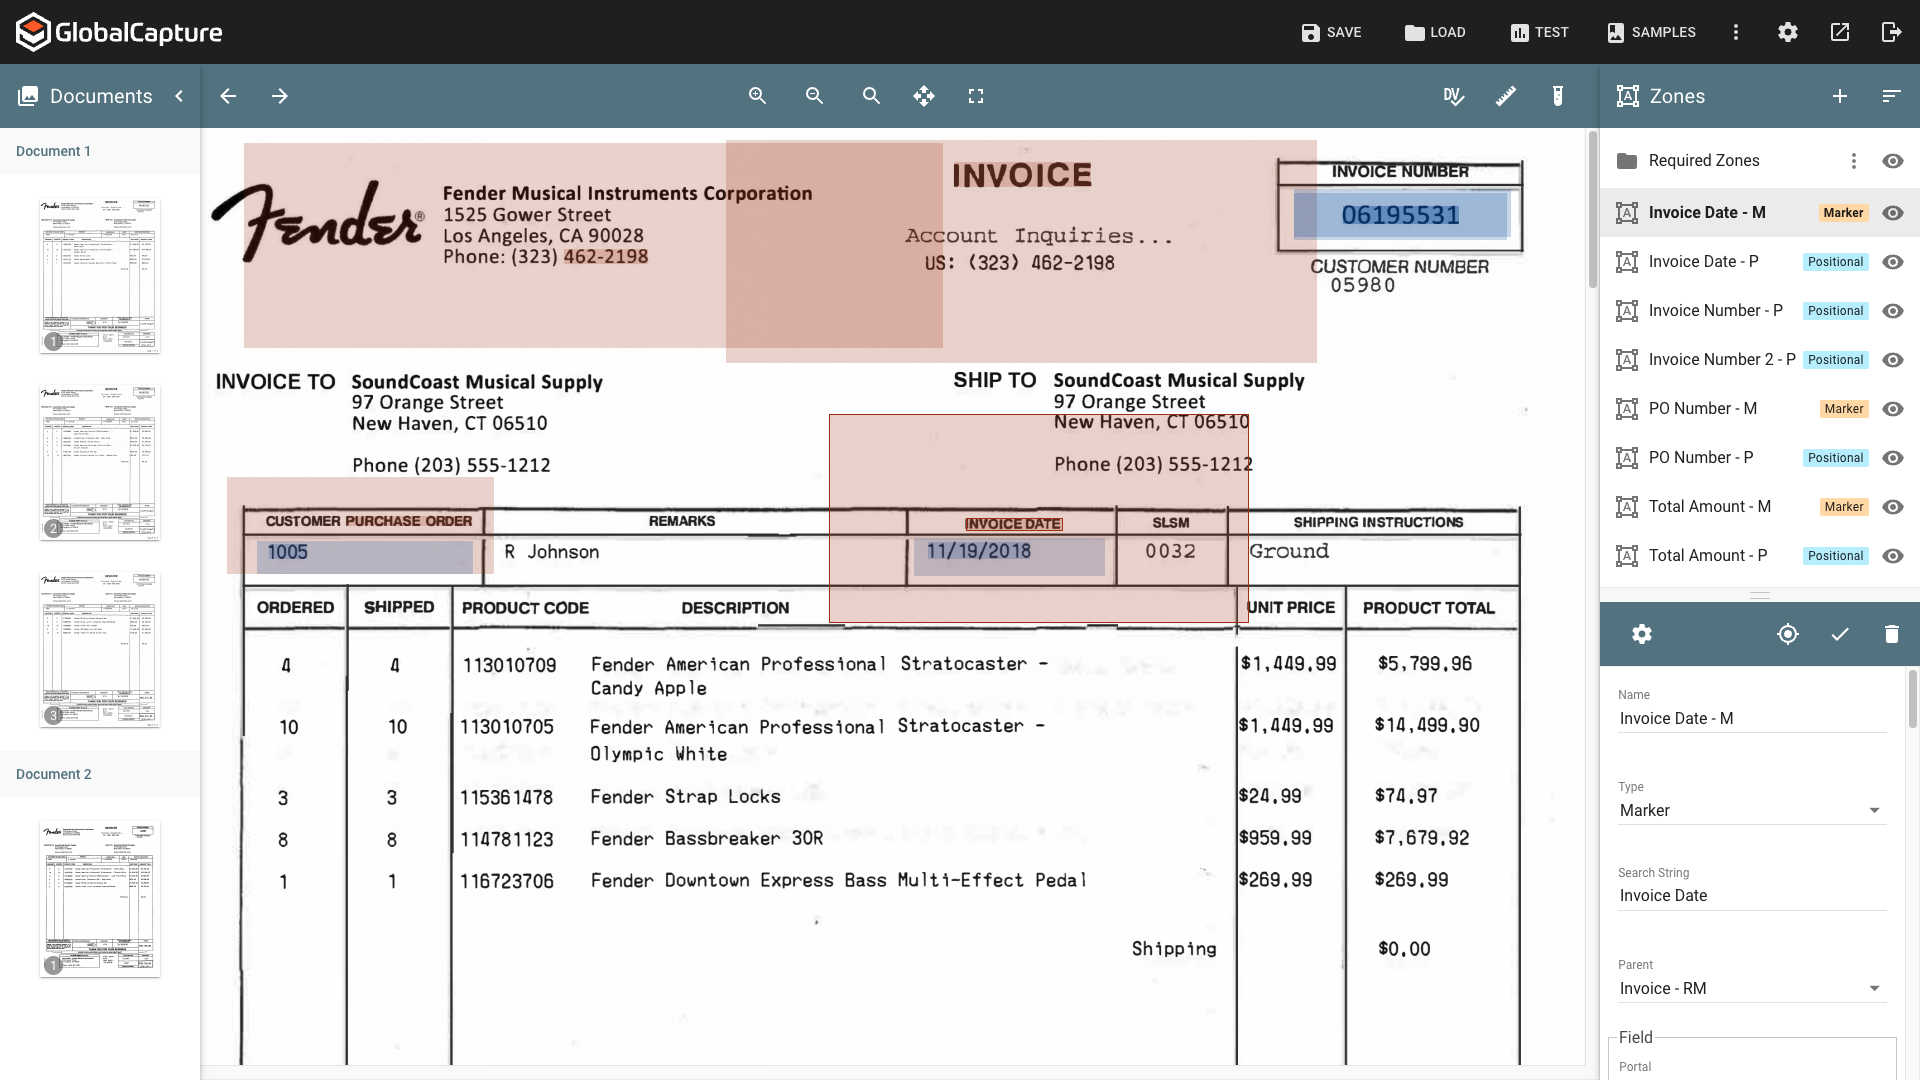The image size is (1920, 1080).
Task: Click the GlobalCapture logo icon
Action: (33, 32)
